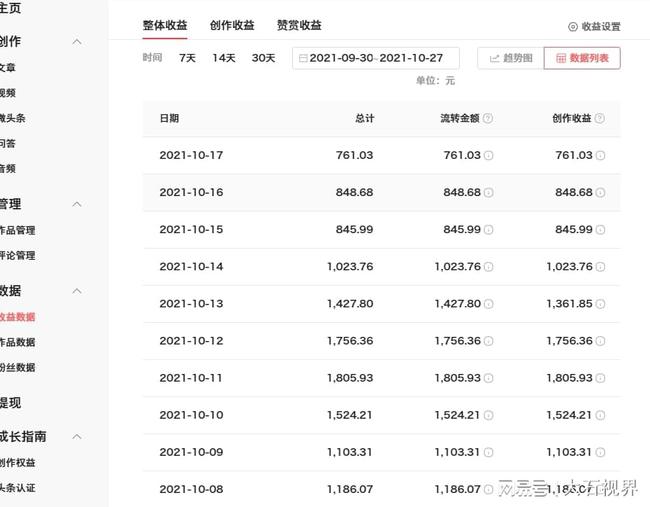Collapse the 创作 sidebar section
This screenshot has width=650, height=507.
click(x=77, y=41)
